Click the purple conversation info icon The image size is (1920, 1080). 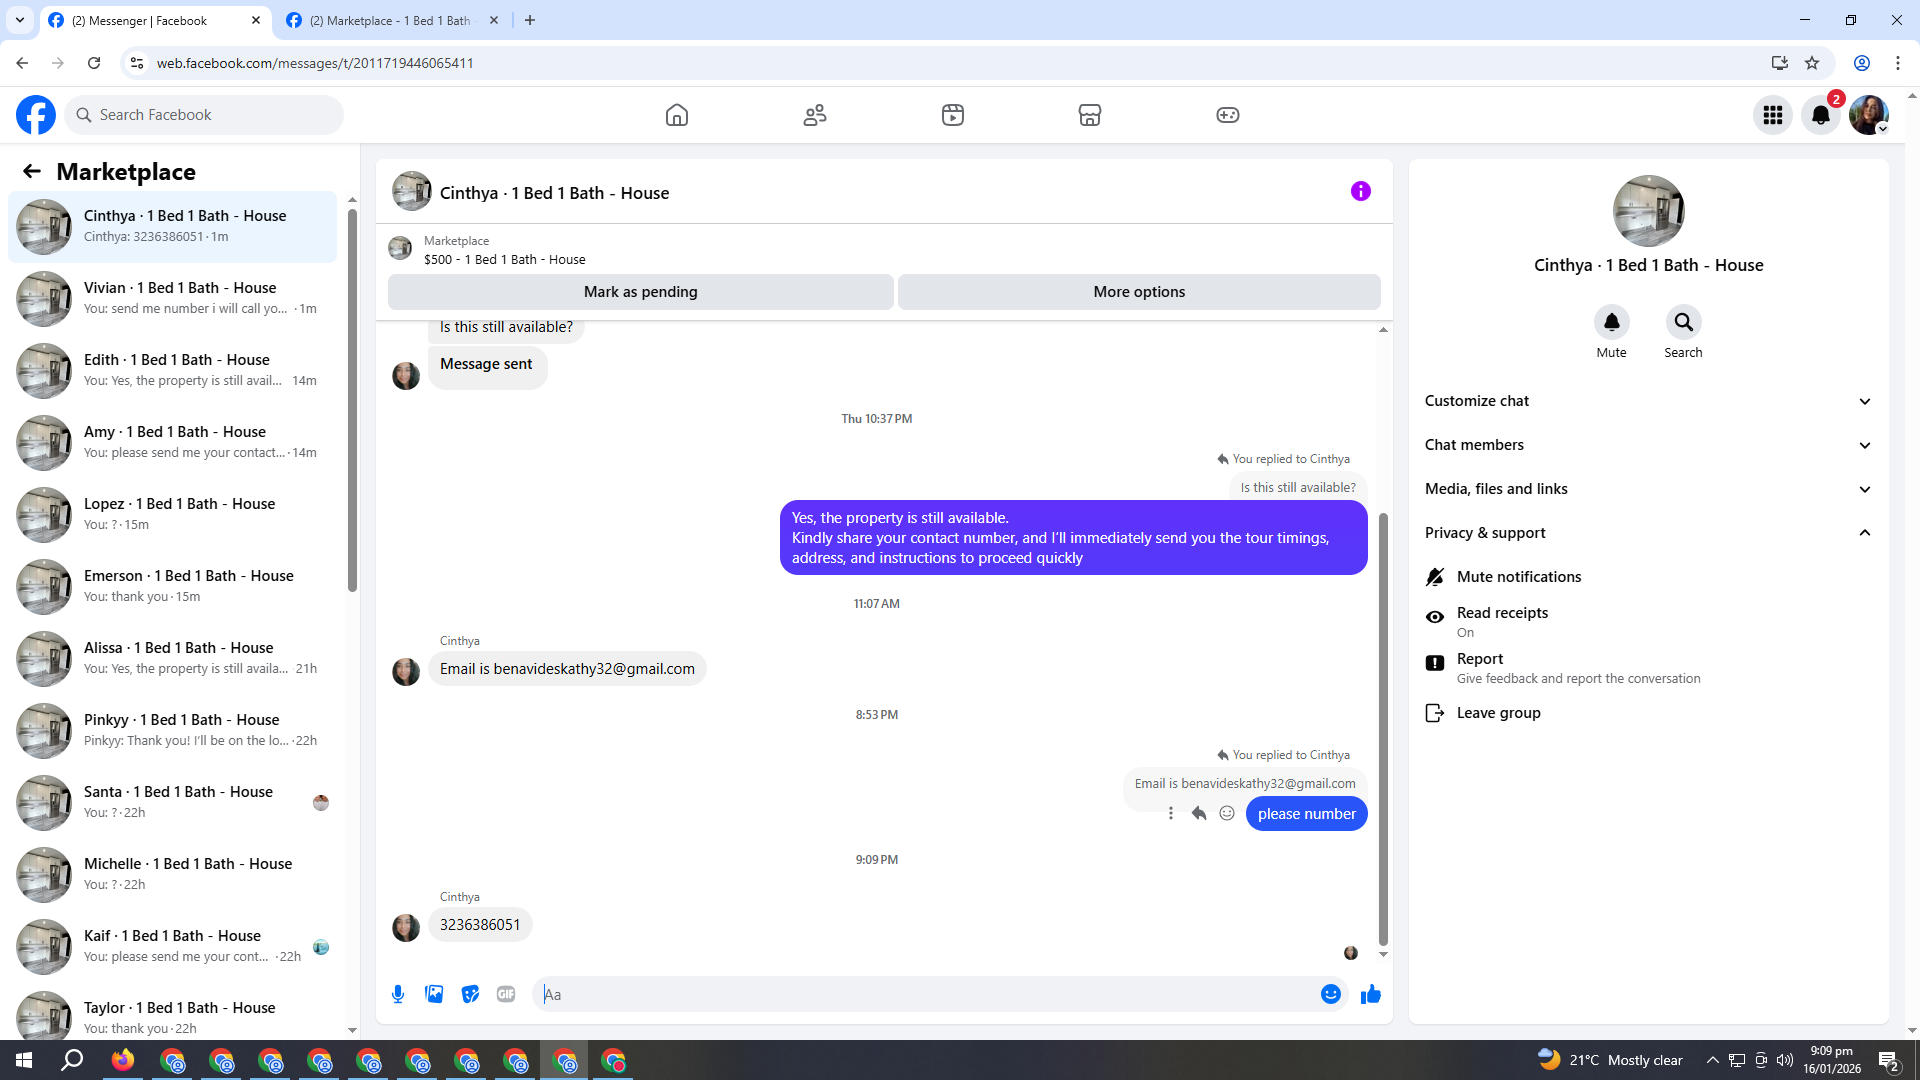1360,191
